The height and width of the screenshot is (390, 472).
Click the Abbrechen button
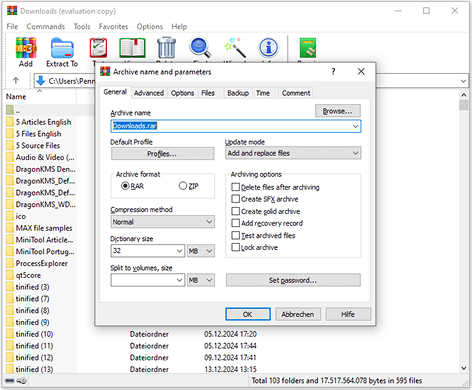pos(298,314)
